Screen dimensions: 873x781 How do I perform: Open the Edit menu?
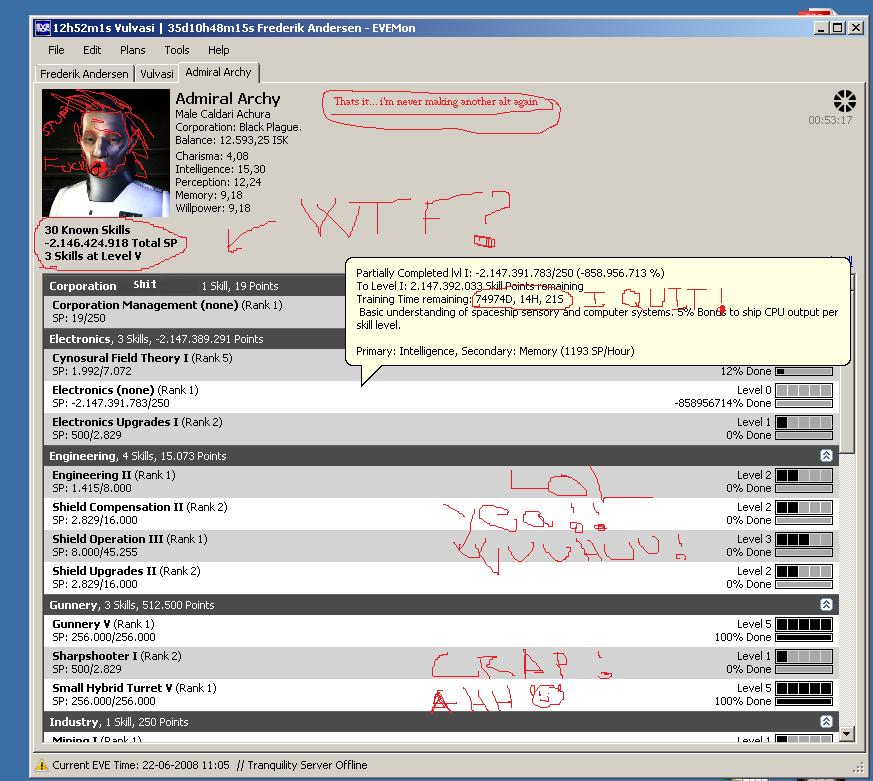[x=92, y=50]
